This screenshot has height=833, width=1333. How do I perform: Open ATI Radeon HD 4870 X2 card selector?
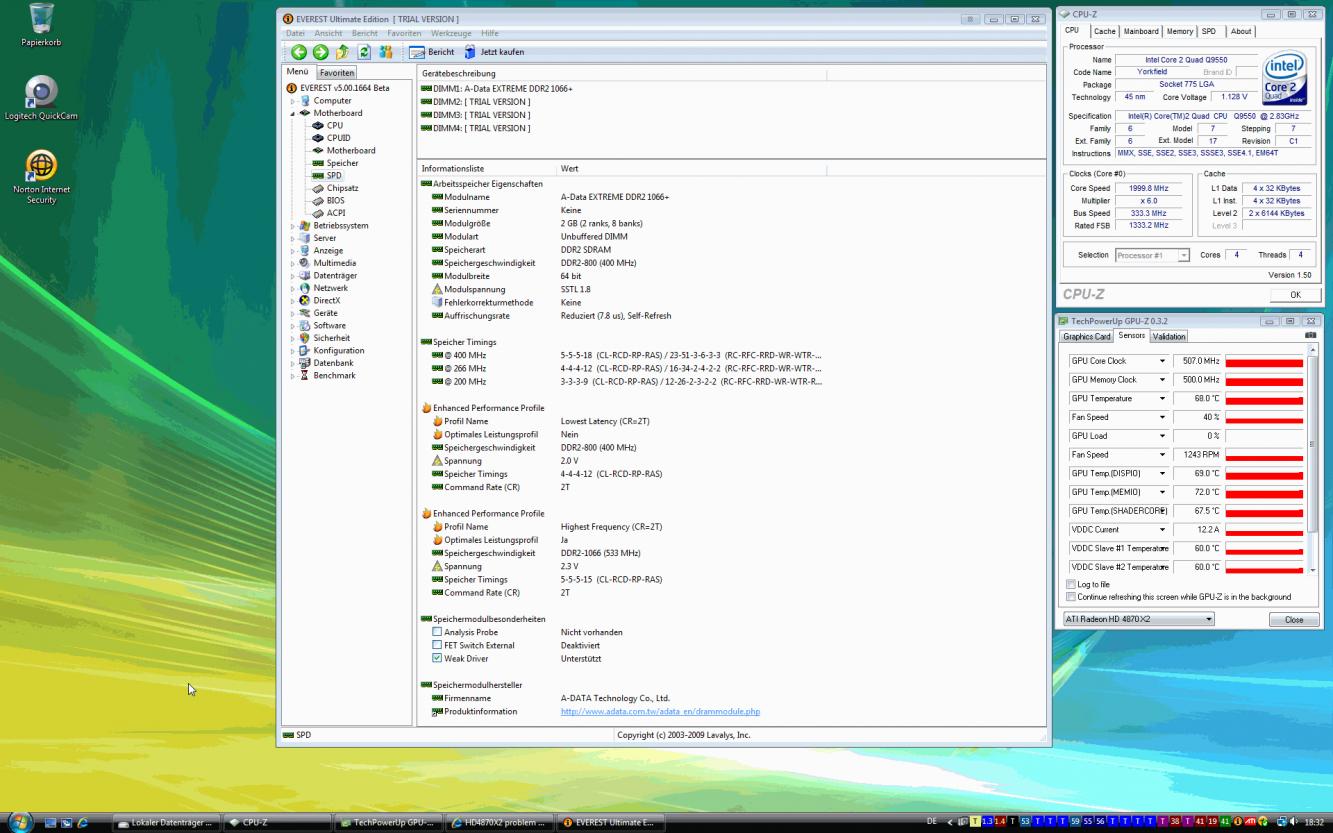tap(1139, 619)
